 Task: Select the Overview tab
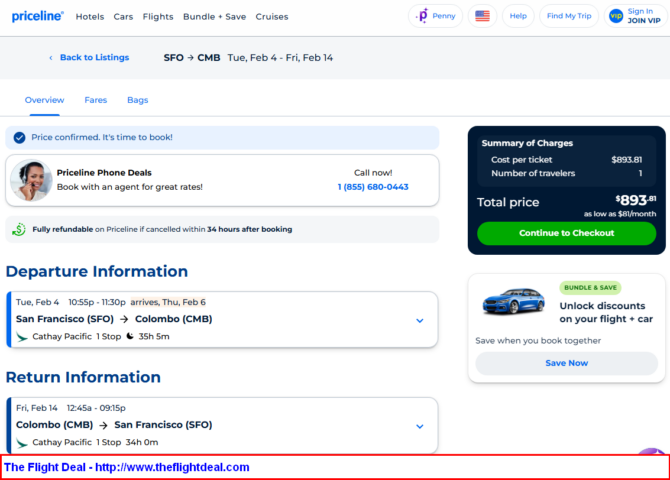click(x=44, y=100)
